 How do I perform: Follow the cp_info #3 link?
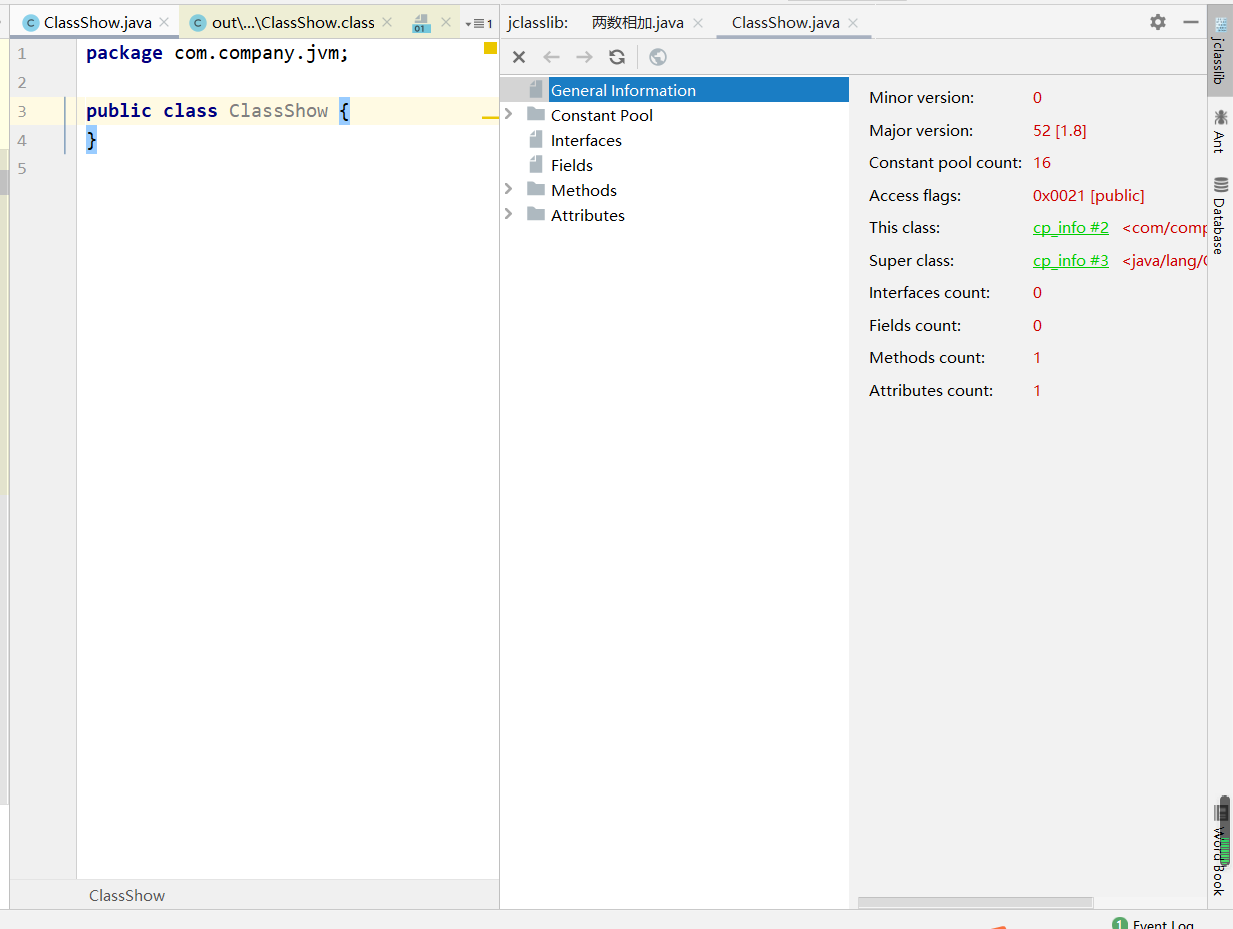tap(1071, 260)
